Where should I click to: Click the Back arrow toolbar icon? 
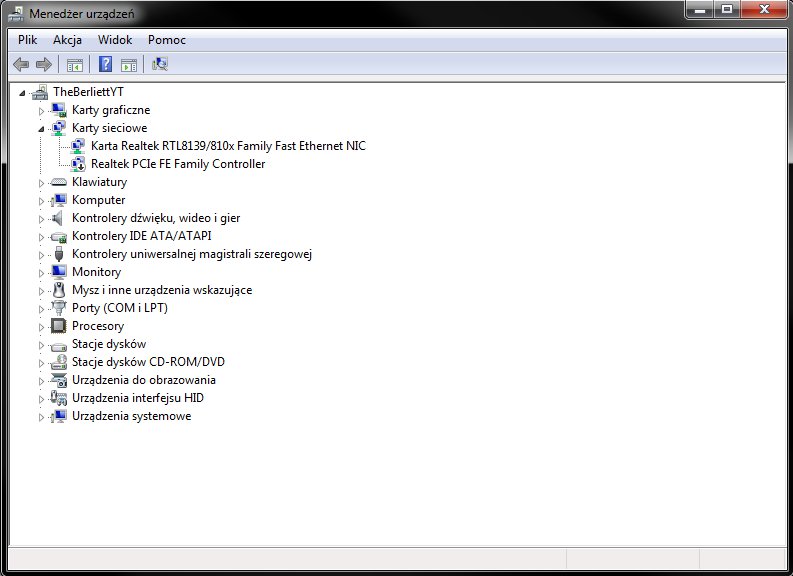(x=21, y=64)
